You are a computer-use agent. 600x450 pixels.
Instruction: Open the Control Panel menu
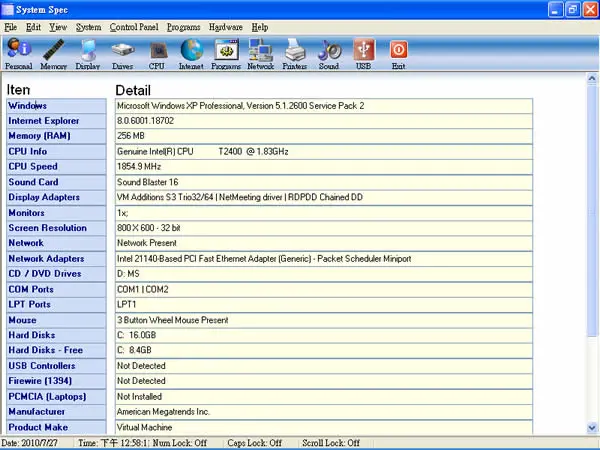(x=134, y=27)
